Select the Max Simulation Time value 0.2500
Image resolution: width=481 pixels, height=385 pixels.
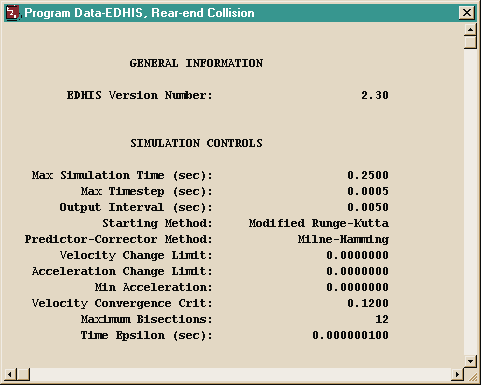(x=368, y=175)
